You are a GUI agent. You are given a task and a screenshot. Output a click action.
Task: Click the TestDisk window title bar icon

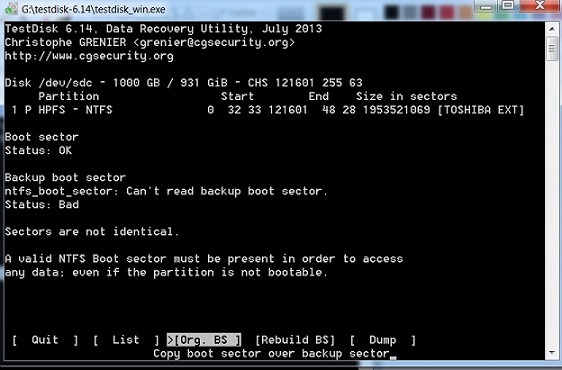[11, 9]
